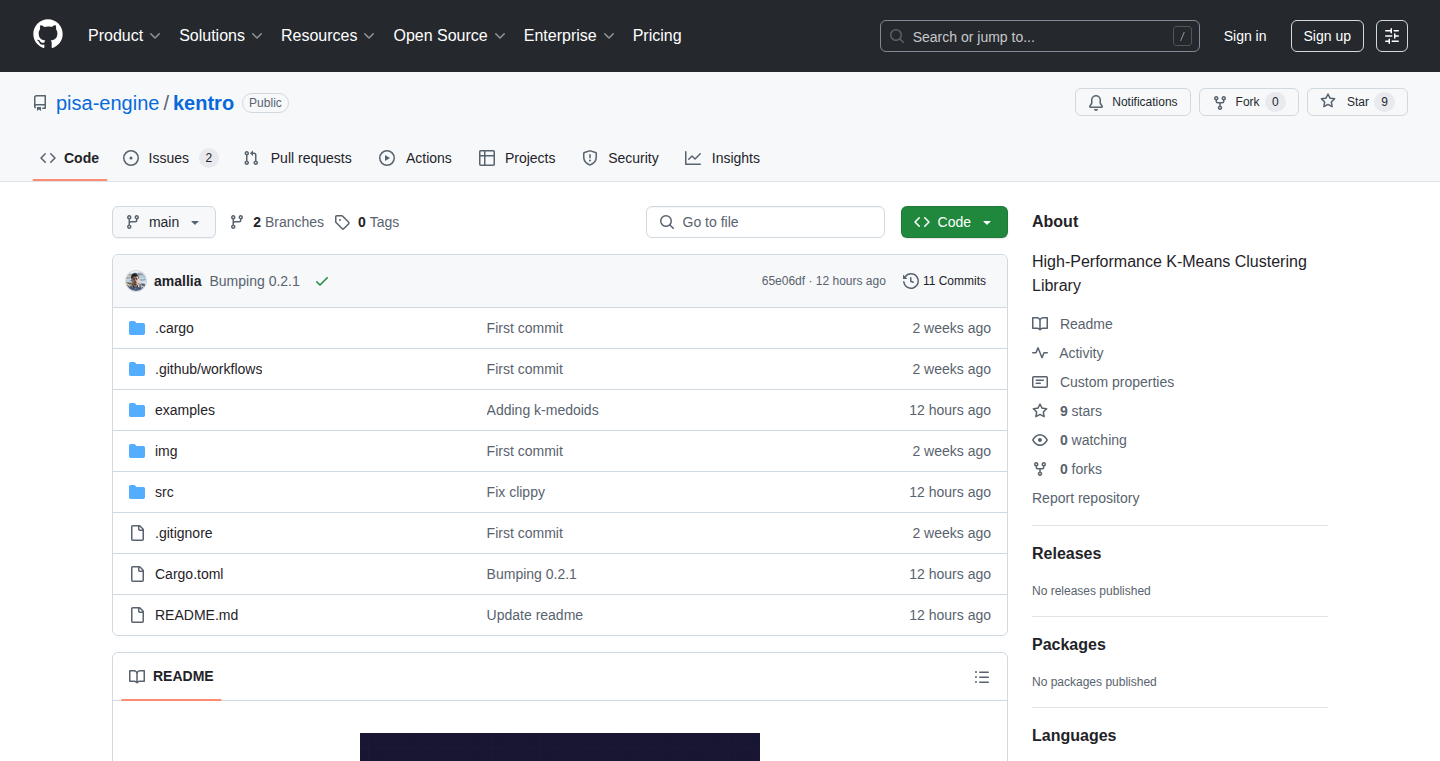Open the accessibility settings icon in header
Image resolution: width=1440 pixels, height=761 pixels.
pos(1392,36)
